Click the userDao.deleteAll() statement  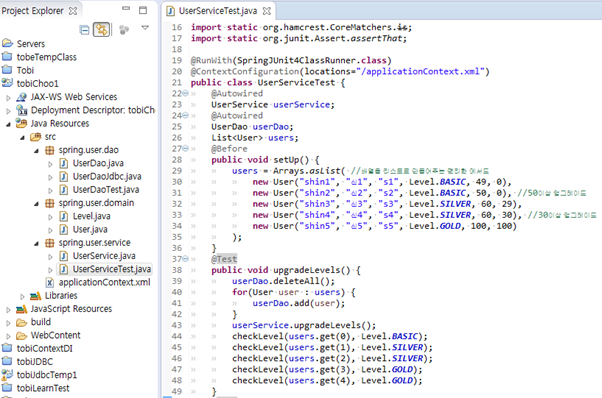pyautogui.click(x=283, y=281)
